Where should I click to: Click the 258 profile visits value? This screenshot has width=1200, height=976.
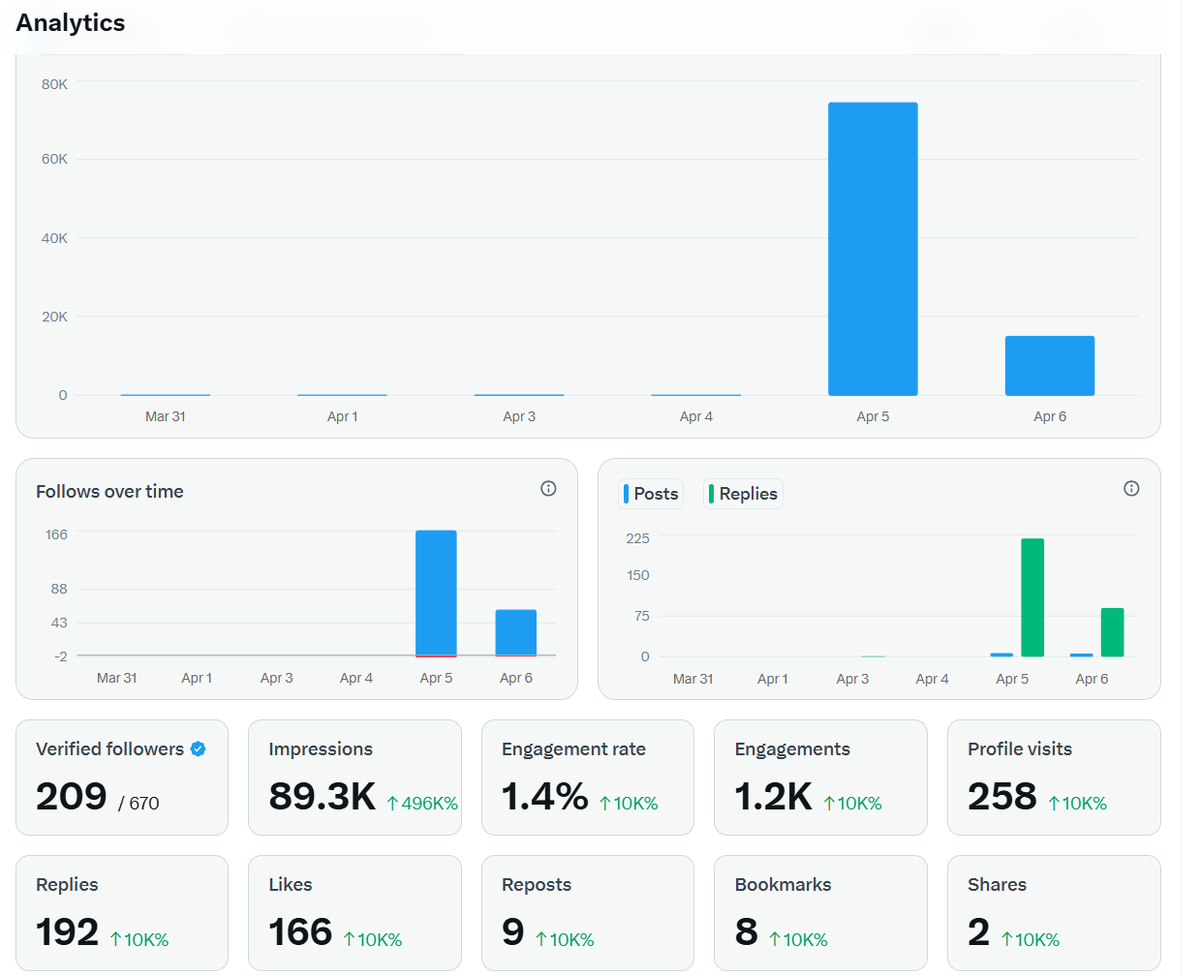1002,796
